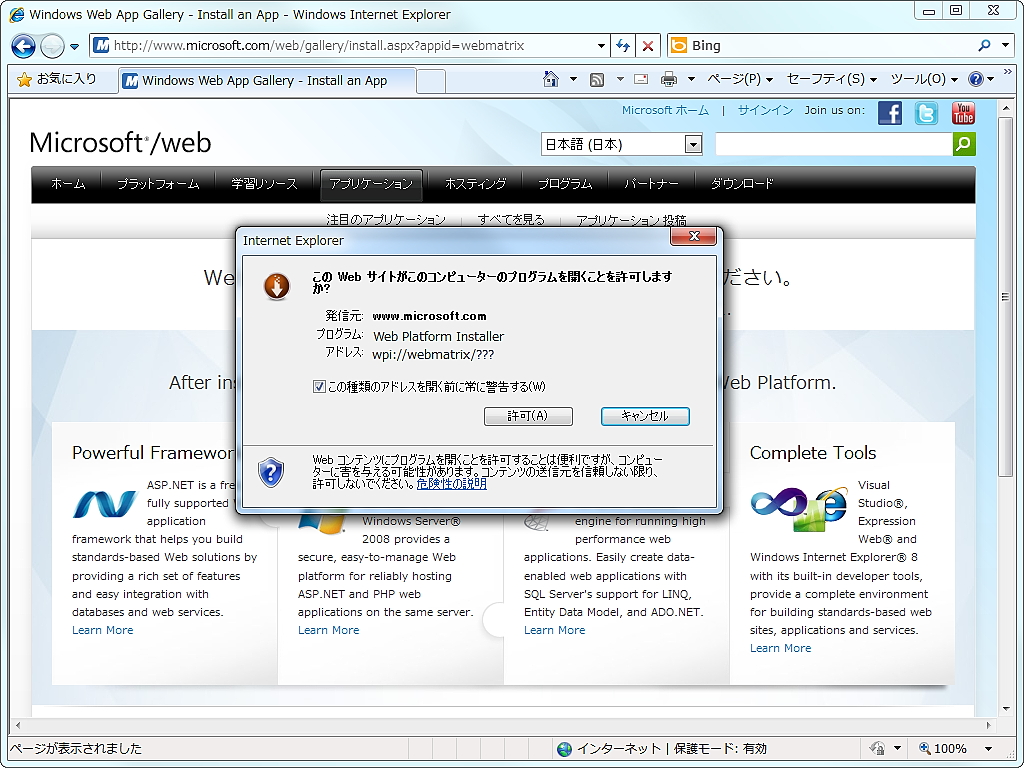Open the ツール(O) menu

924,79
